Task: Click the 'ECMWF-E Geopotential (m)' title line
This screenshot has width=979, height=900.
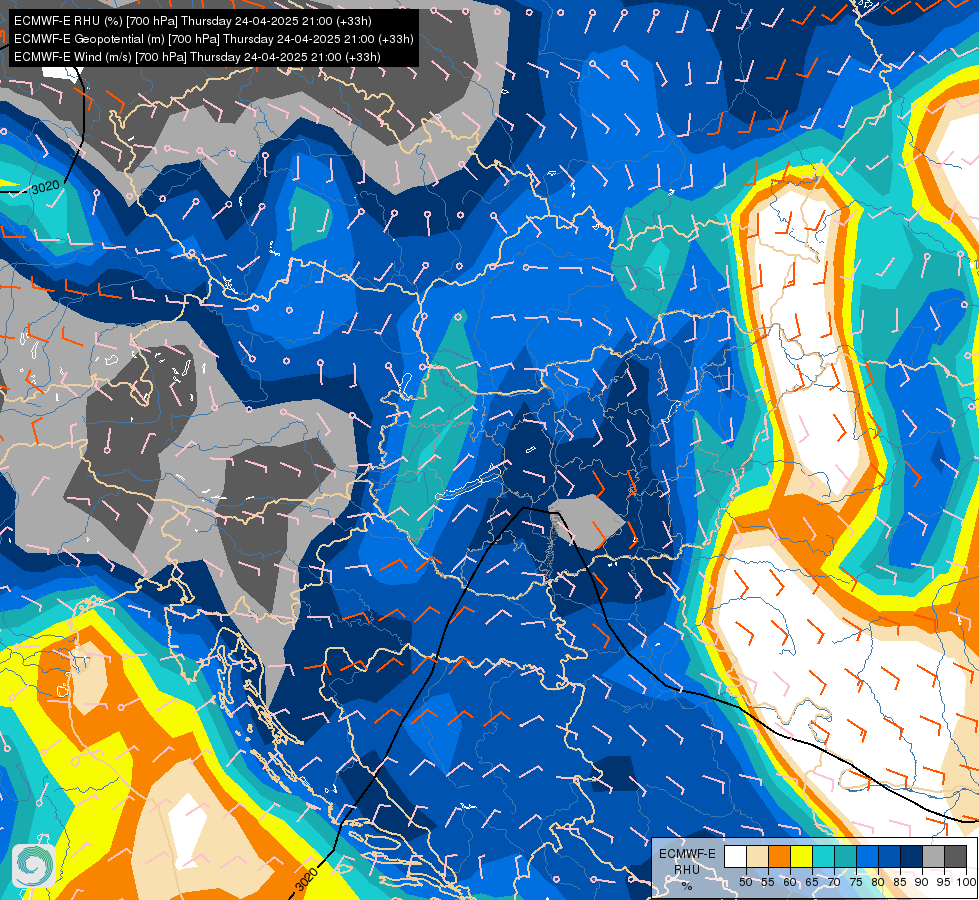Action: point(214,39)
